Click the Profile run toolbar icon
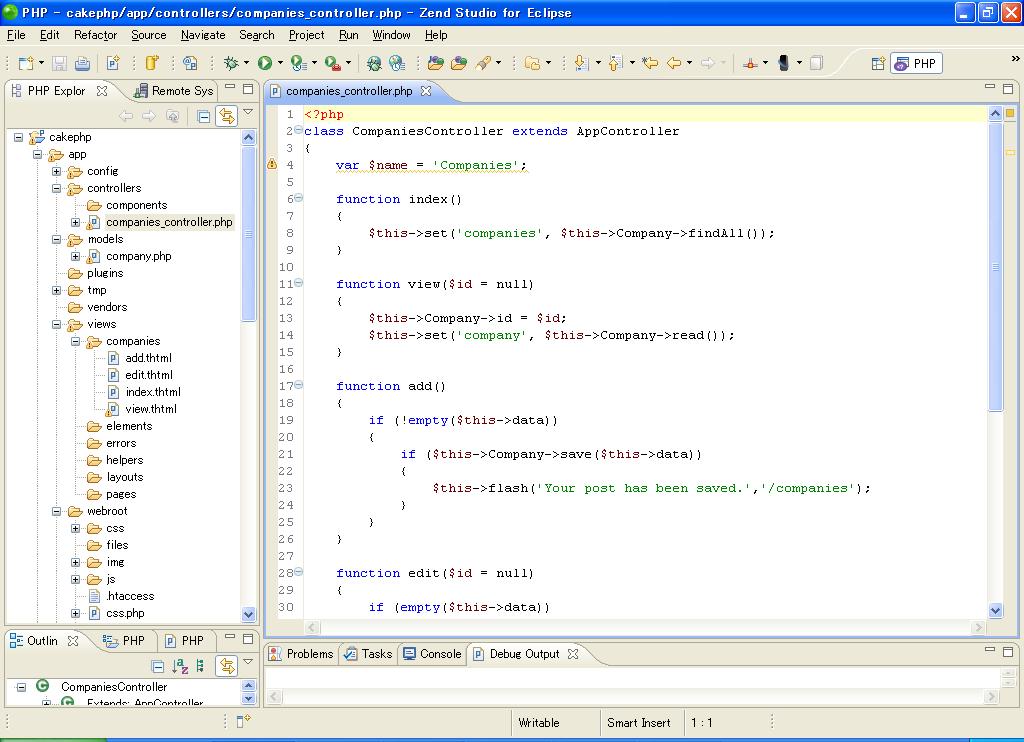 (x=298, y=63)
